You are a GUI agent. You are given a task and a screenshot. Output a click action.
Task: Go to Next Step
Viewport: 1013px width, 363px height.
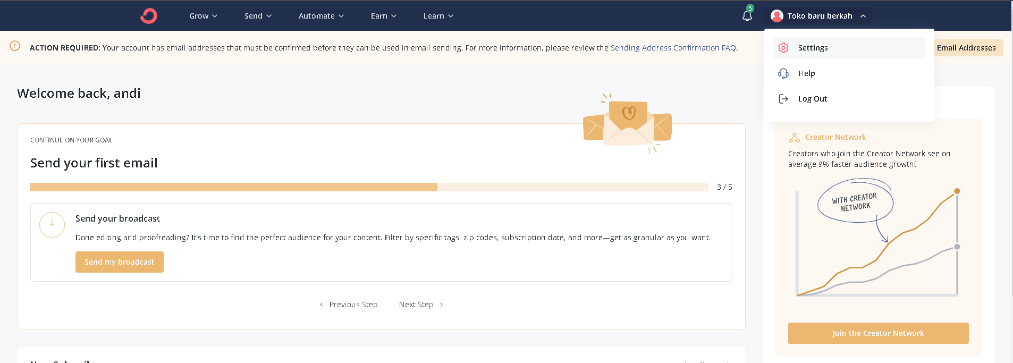pos(421,304)
